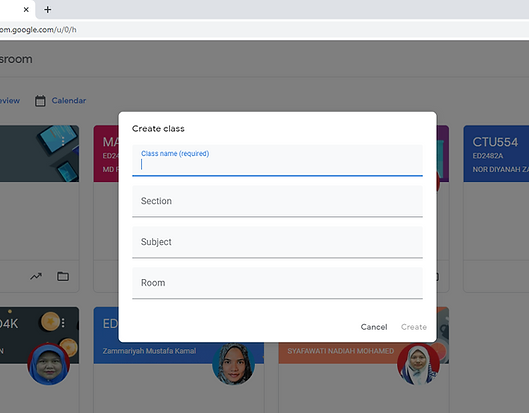Click the ED2482A section text
529x413 pixels.
click(x=488, y=156)
